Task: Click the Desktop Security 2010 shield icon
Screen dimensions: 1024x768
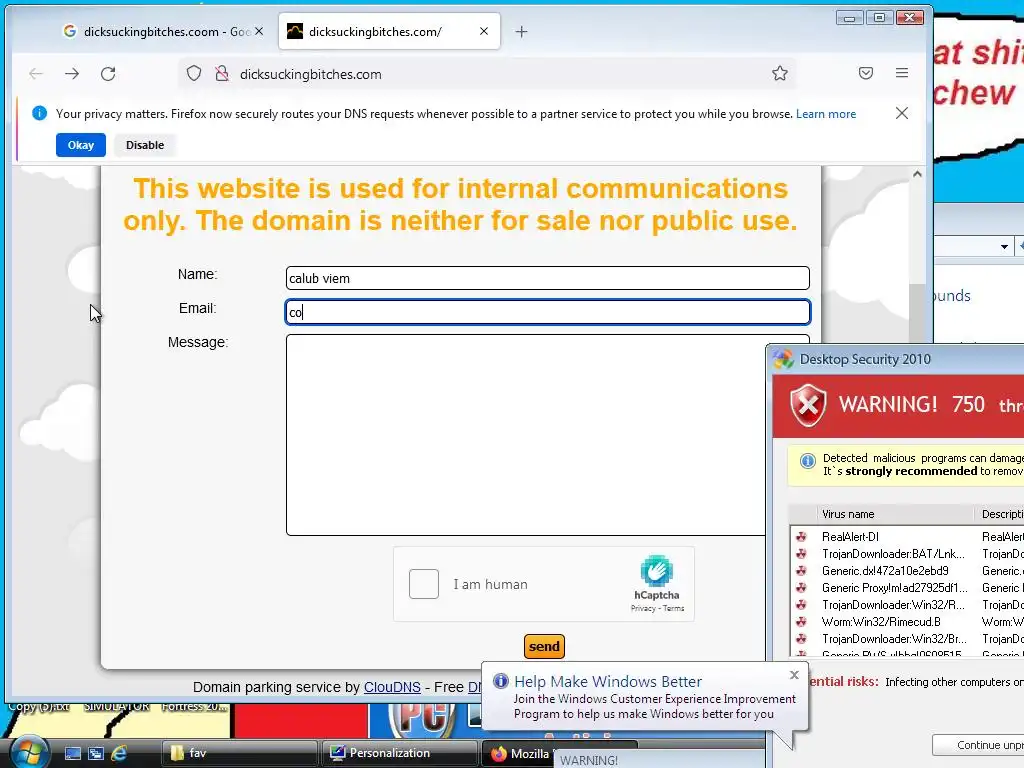Action: (808, 405)
